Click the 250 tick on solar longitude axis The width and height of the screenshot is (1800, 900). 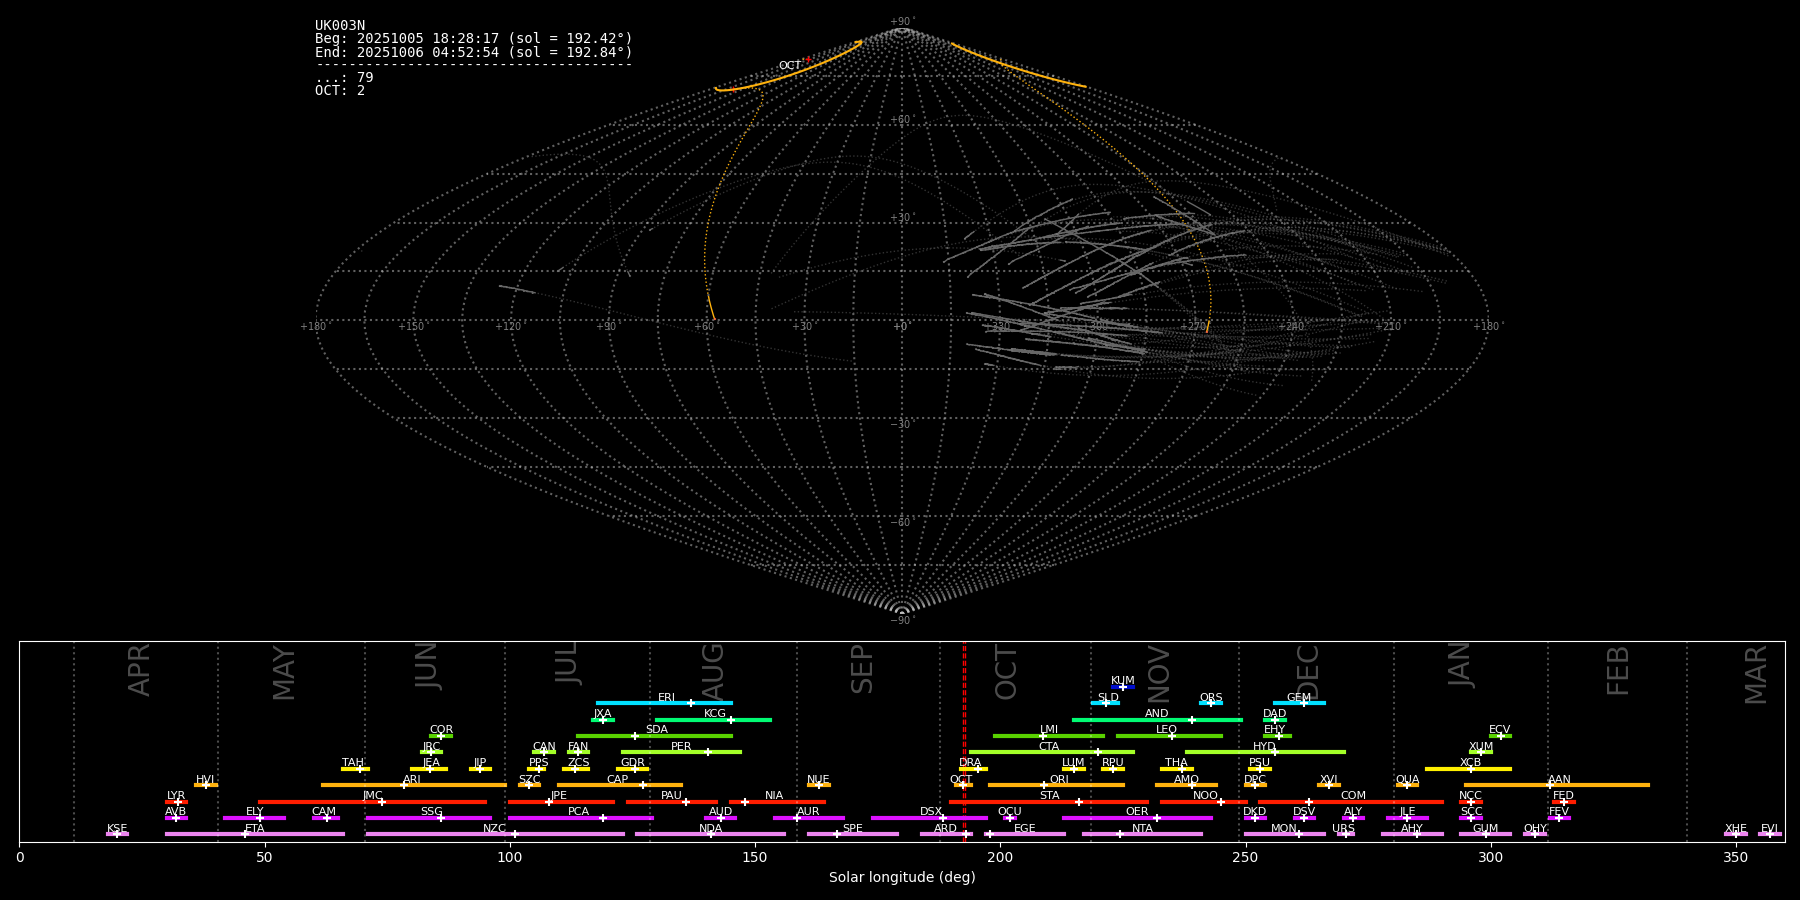(x=1245, y=857)
